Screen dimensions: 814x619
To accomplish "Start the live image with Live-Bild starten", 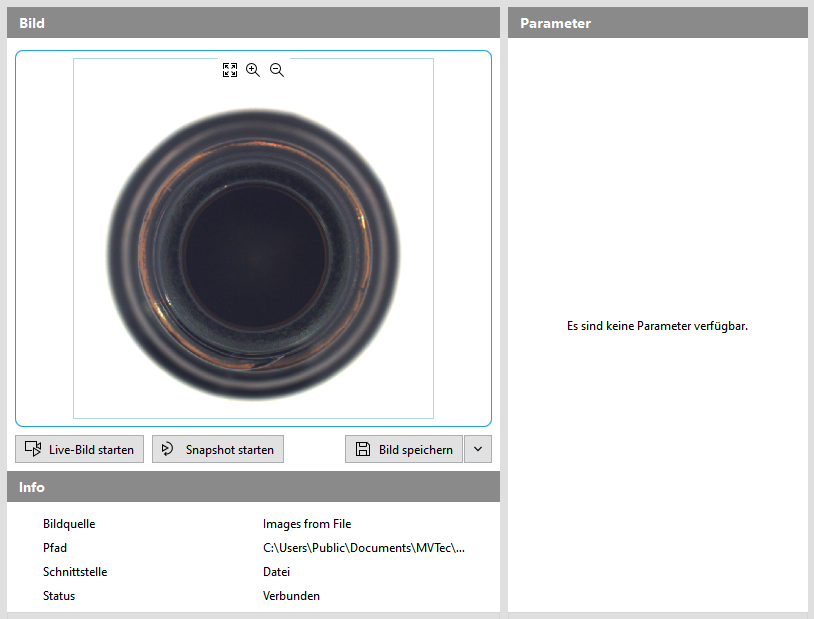I will 80,449.
